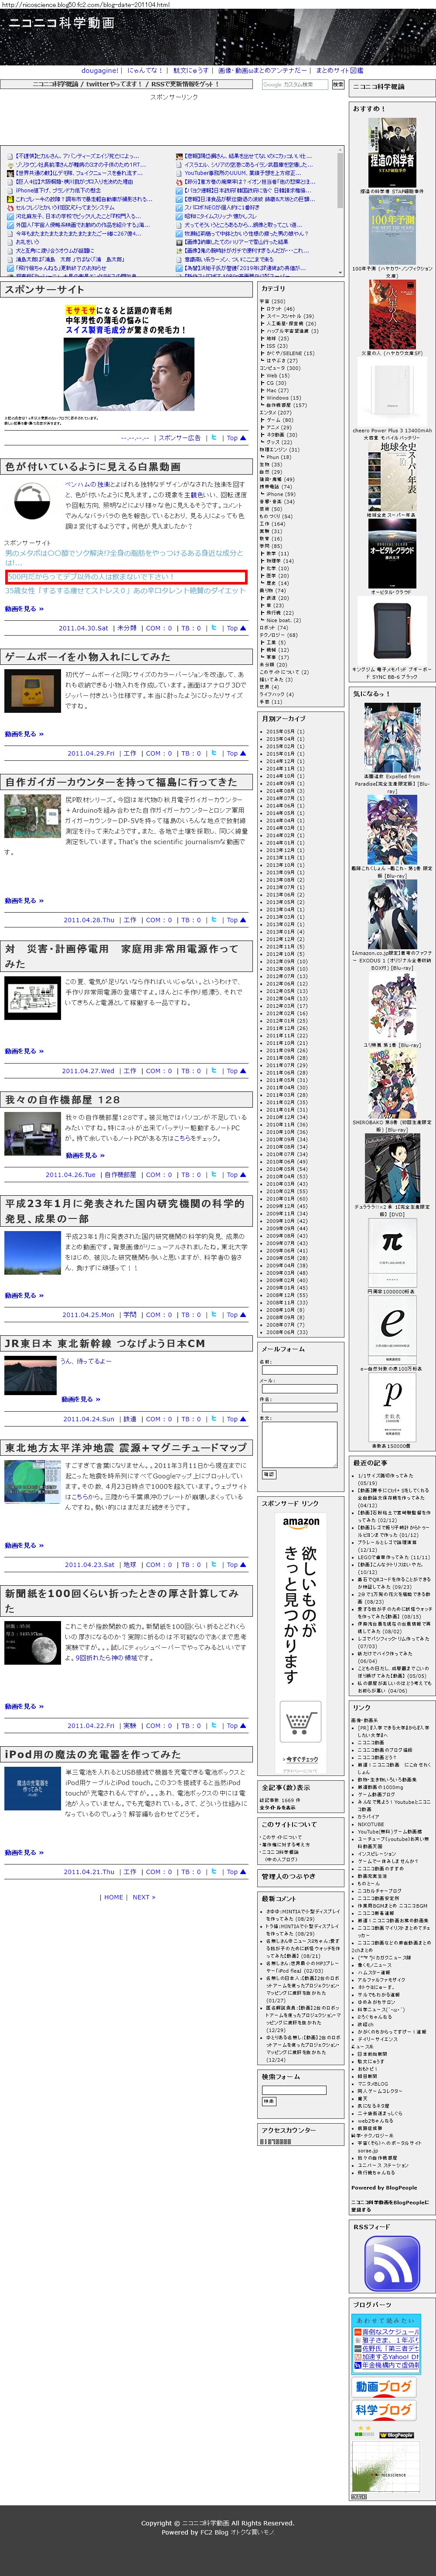
Task: Click the 本文 textarea in the mail form
Action: pos(299,1444)
